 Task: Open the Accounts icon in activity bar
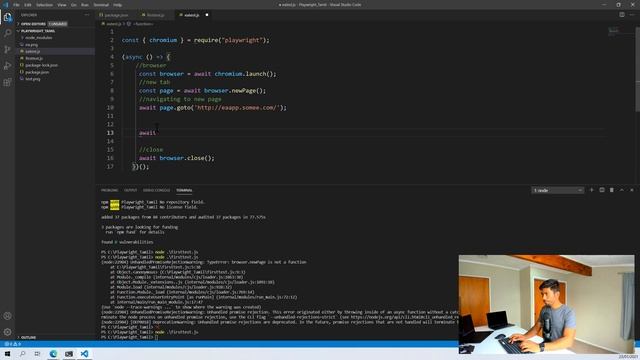(7, 316)
